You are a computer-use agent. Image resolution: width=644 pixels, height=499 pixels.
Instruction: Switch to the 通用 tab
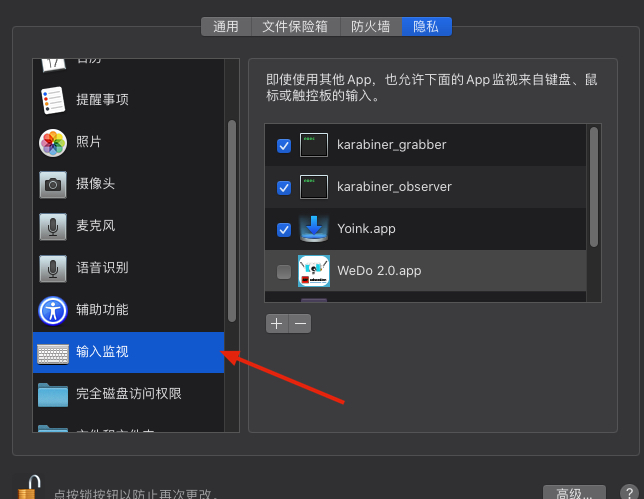click(226, 27)
